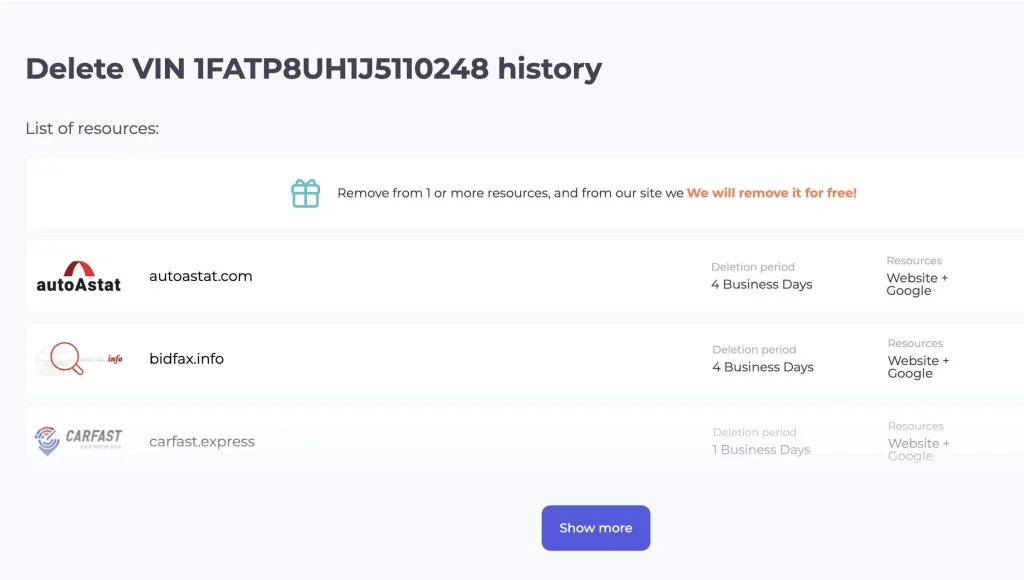Image resolution: width=1024 pixels, height=580 pixels.
Task: Click the CARFAST logo
Action: pos(78,440)
